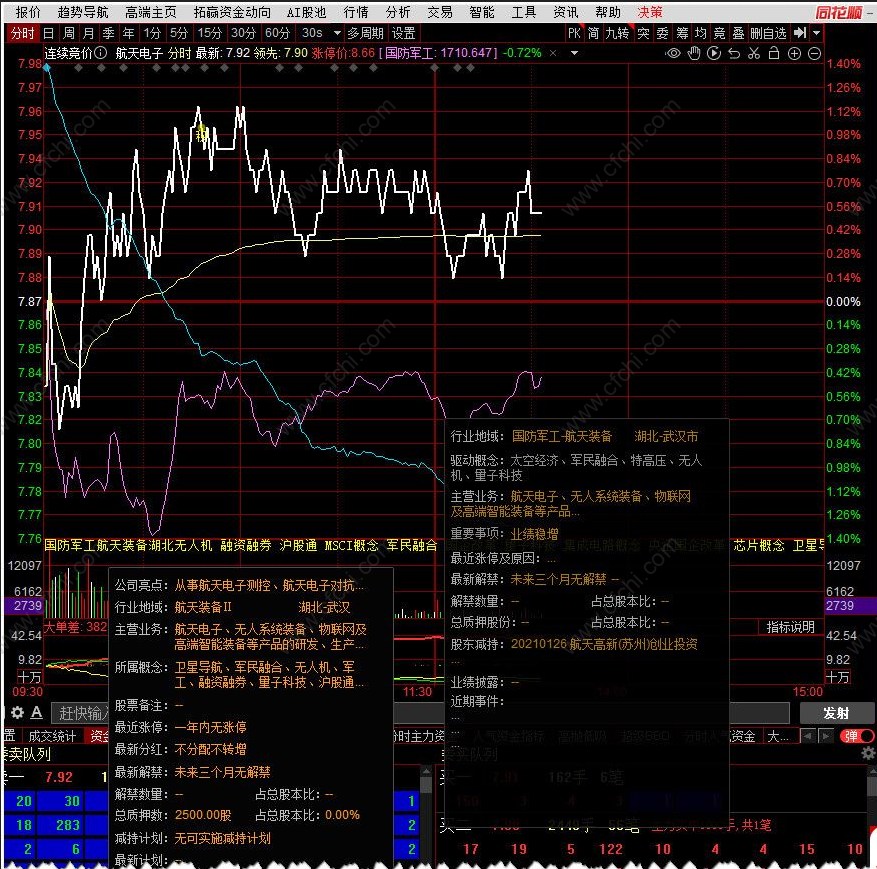The height and width of the screenshot is (869, 877).
Task: Select the 年 yearly period tab
Action: pyautogui.click(x=129, y=34)
